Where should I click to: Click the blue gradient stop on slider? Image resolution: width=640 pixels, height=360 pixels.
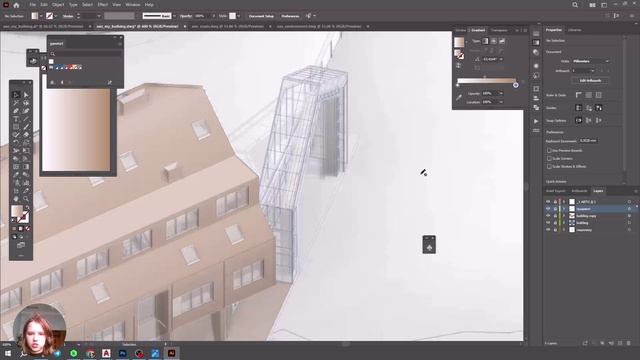pos(516,85)
